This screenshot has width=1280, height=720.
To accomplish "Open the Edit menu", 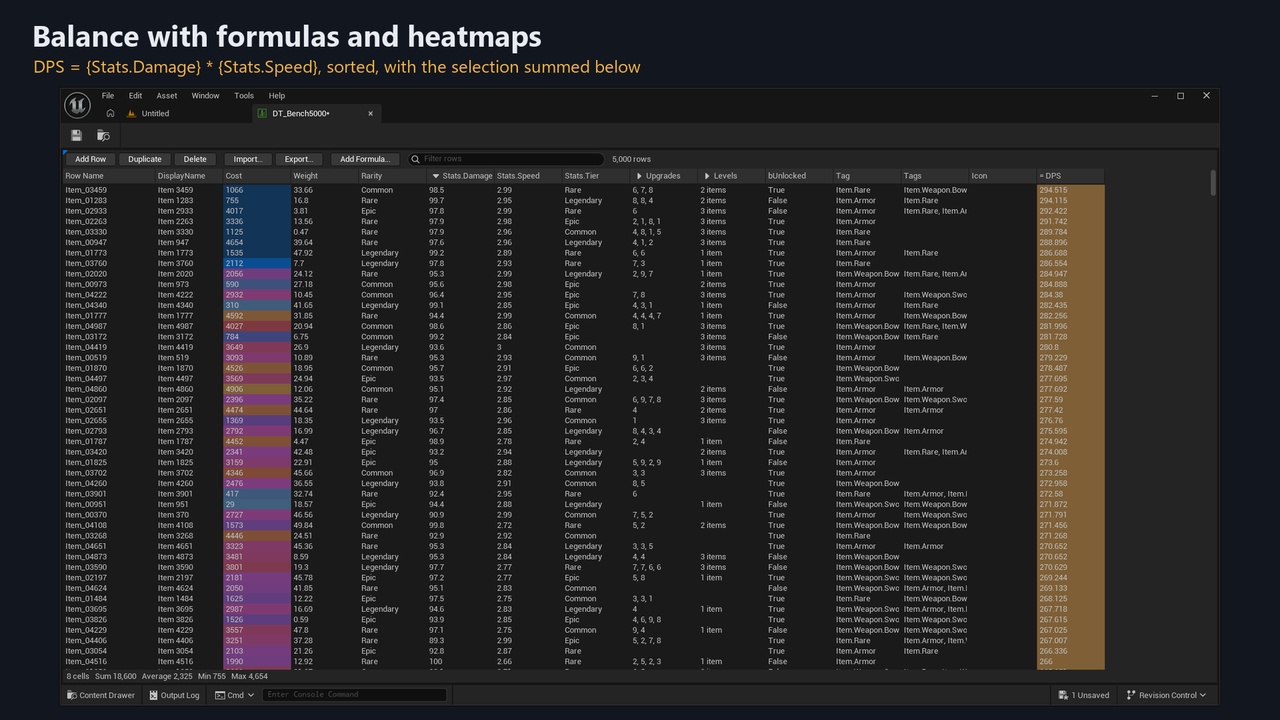I will click(135, 96).
